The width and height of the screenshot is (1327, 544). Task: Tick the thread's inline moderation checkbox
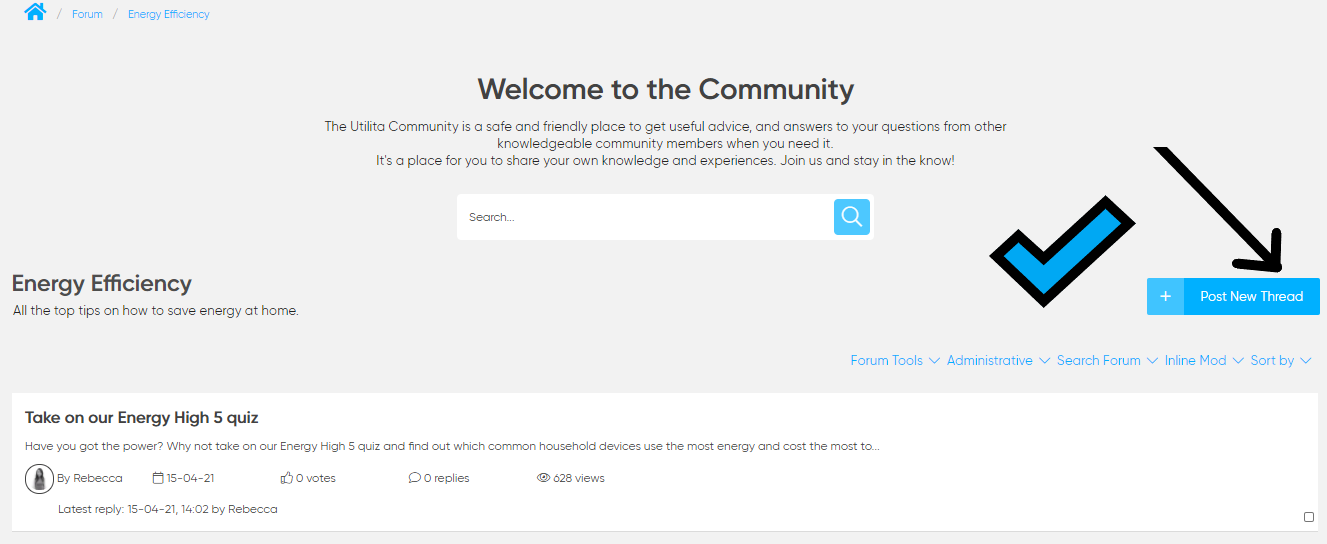click(1309, 517)
